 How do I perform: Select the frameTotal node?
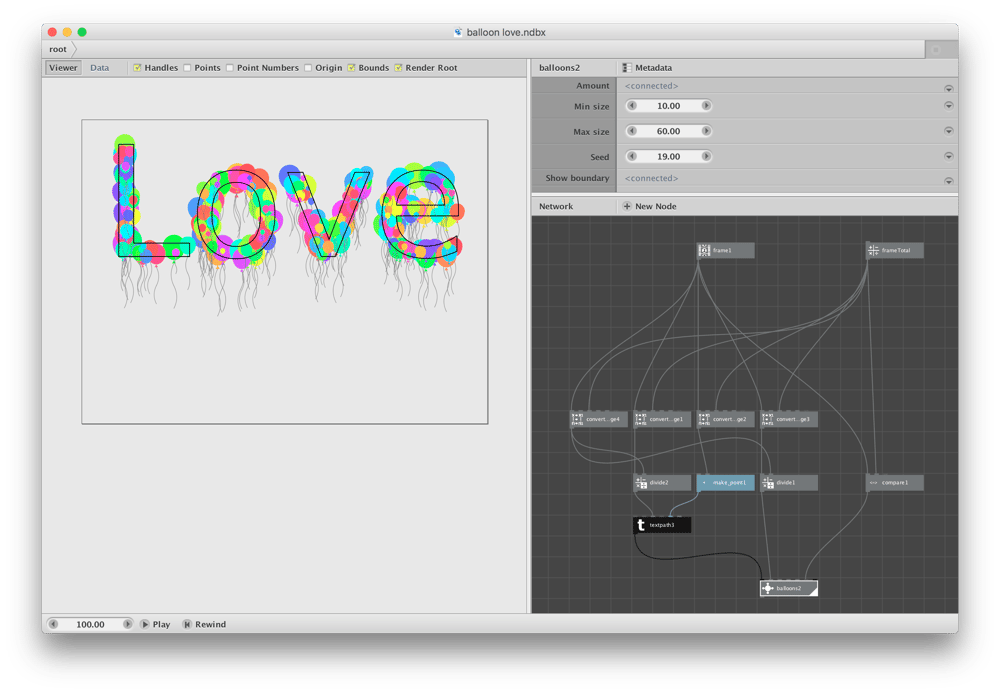tap(894, 251)
